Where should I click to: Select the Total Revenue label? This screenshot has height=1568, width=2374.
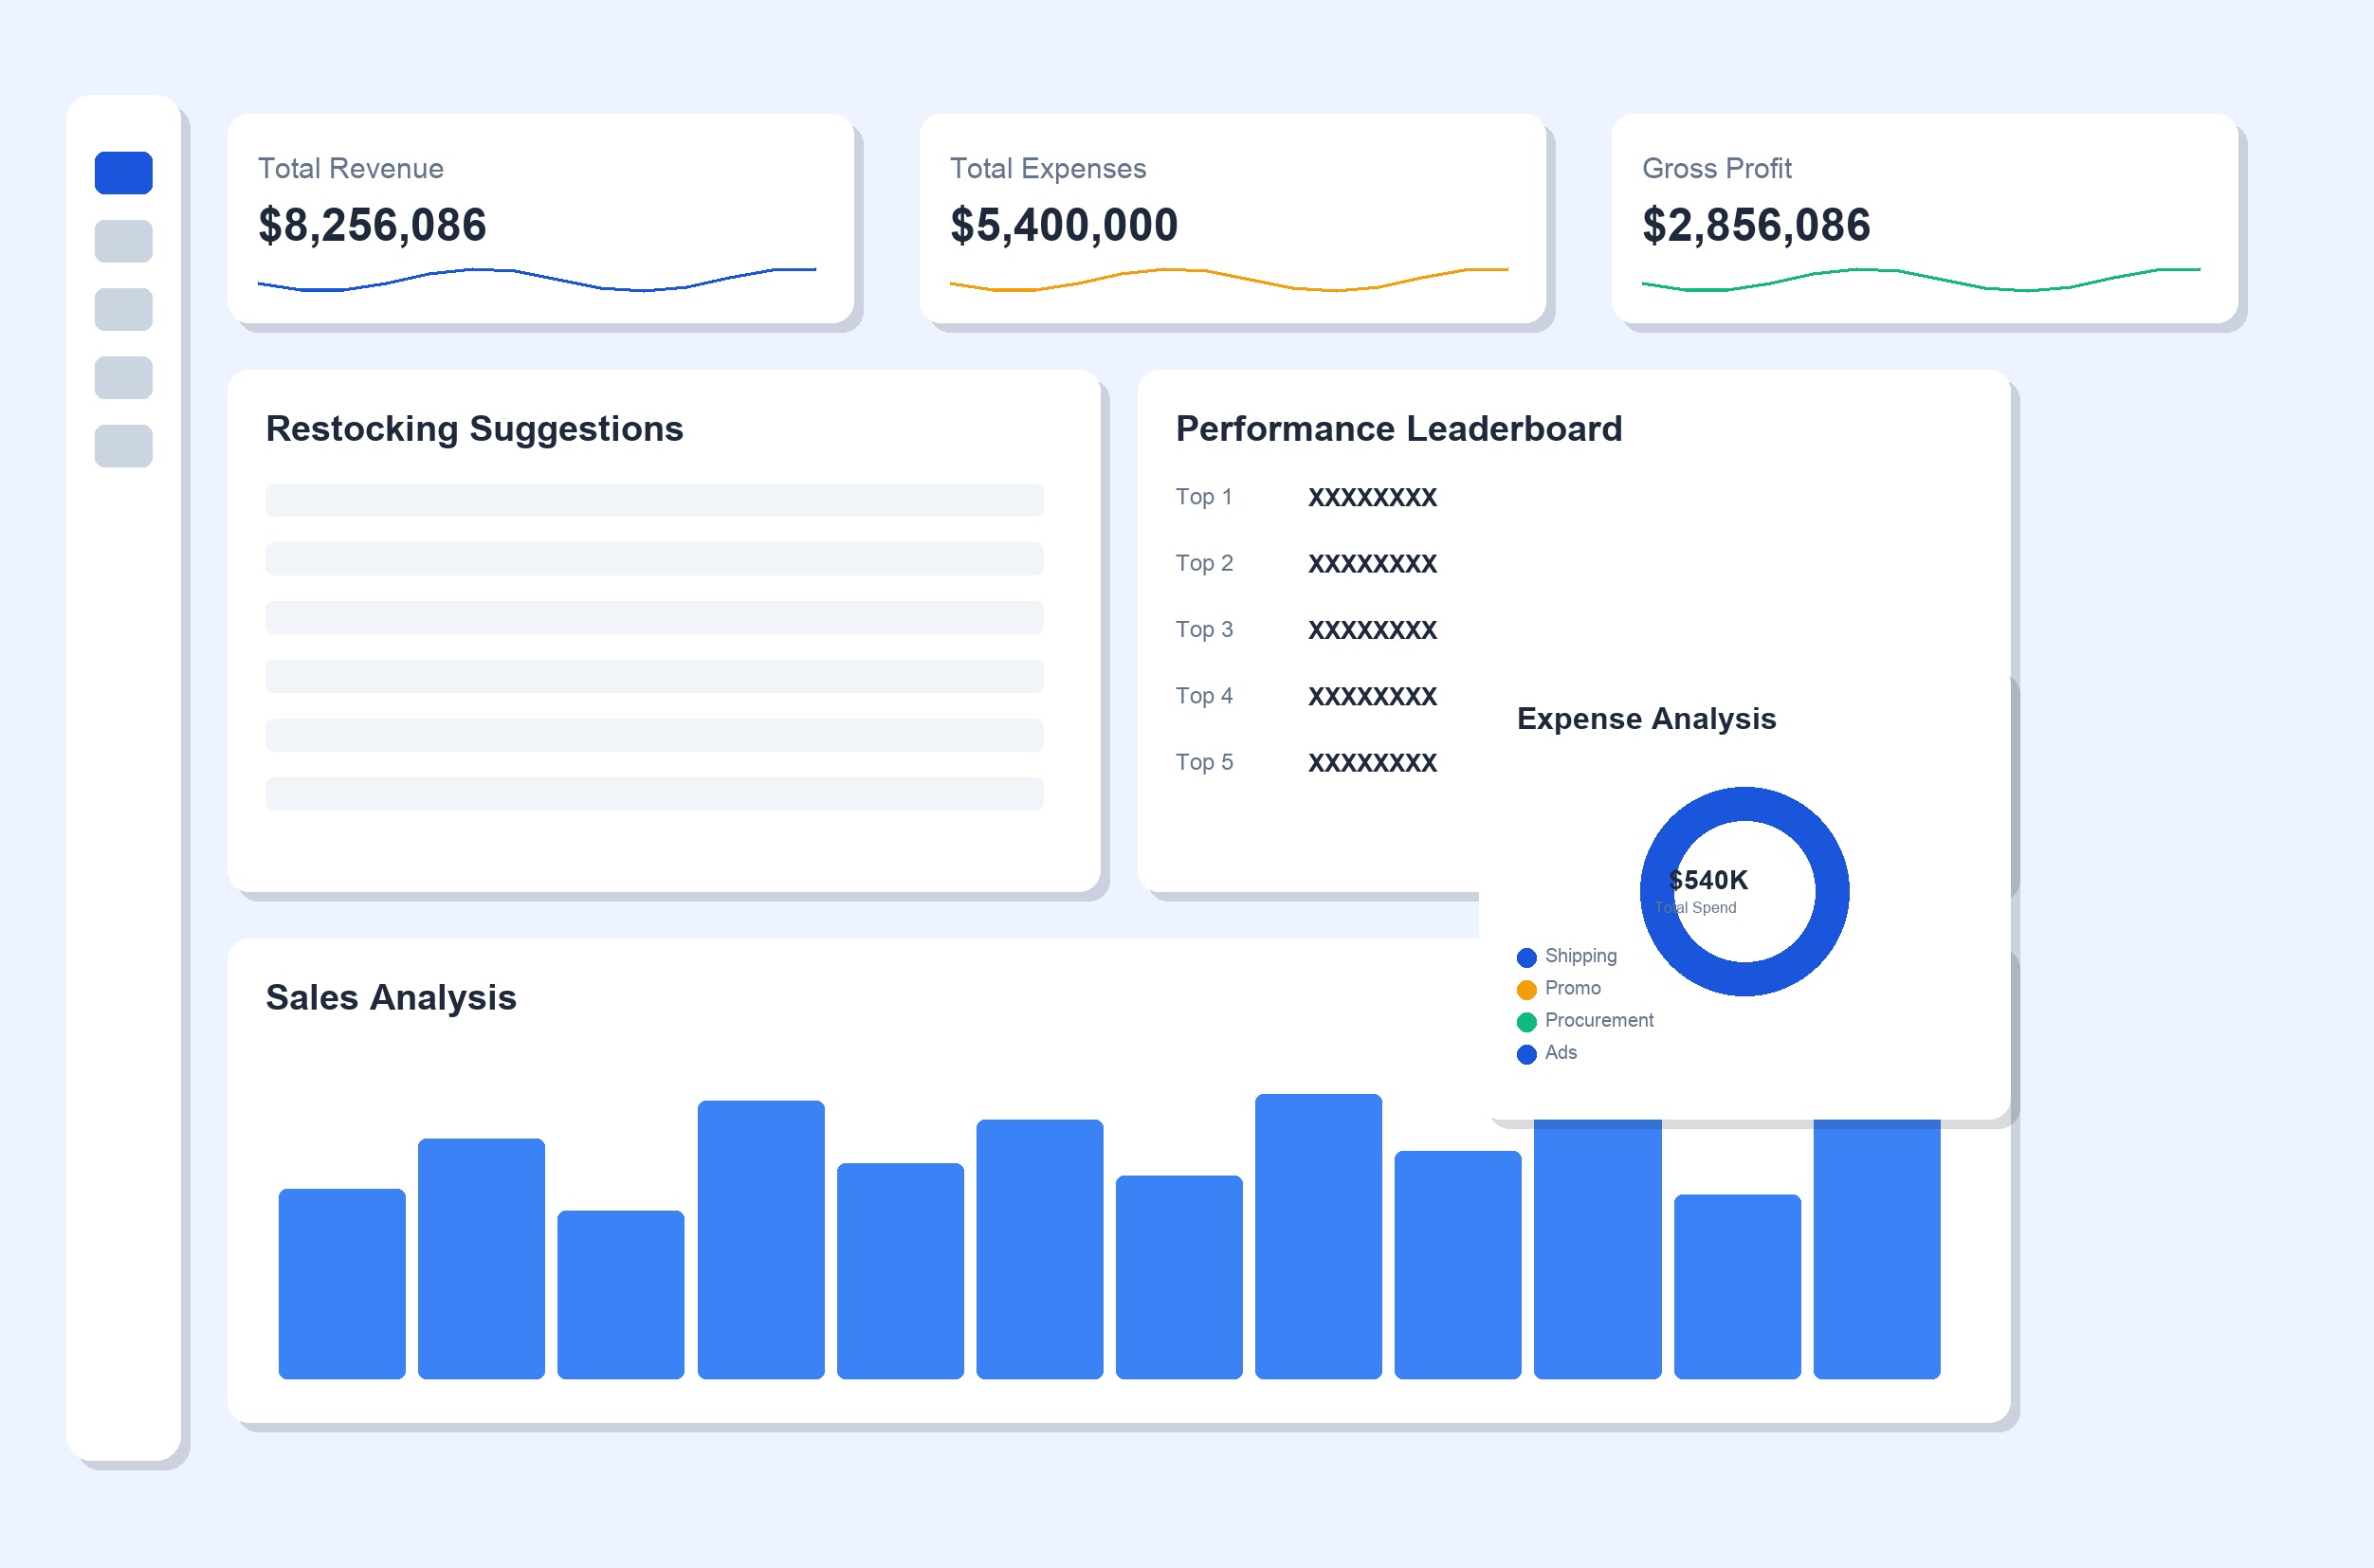[x=351, y=168]
